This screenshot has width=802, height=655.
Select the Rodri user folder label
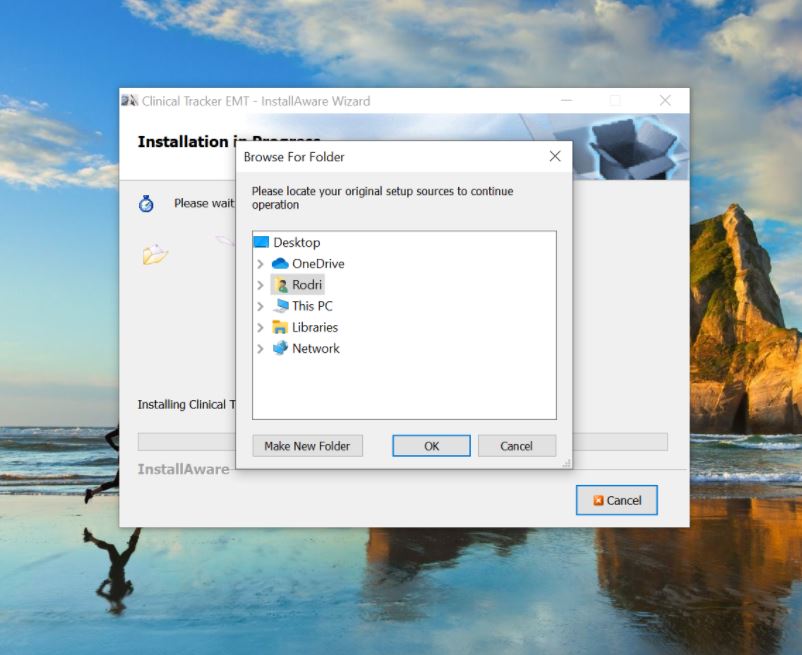(307, 285)
